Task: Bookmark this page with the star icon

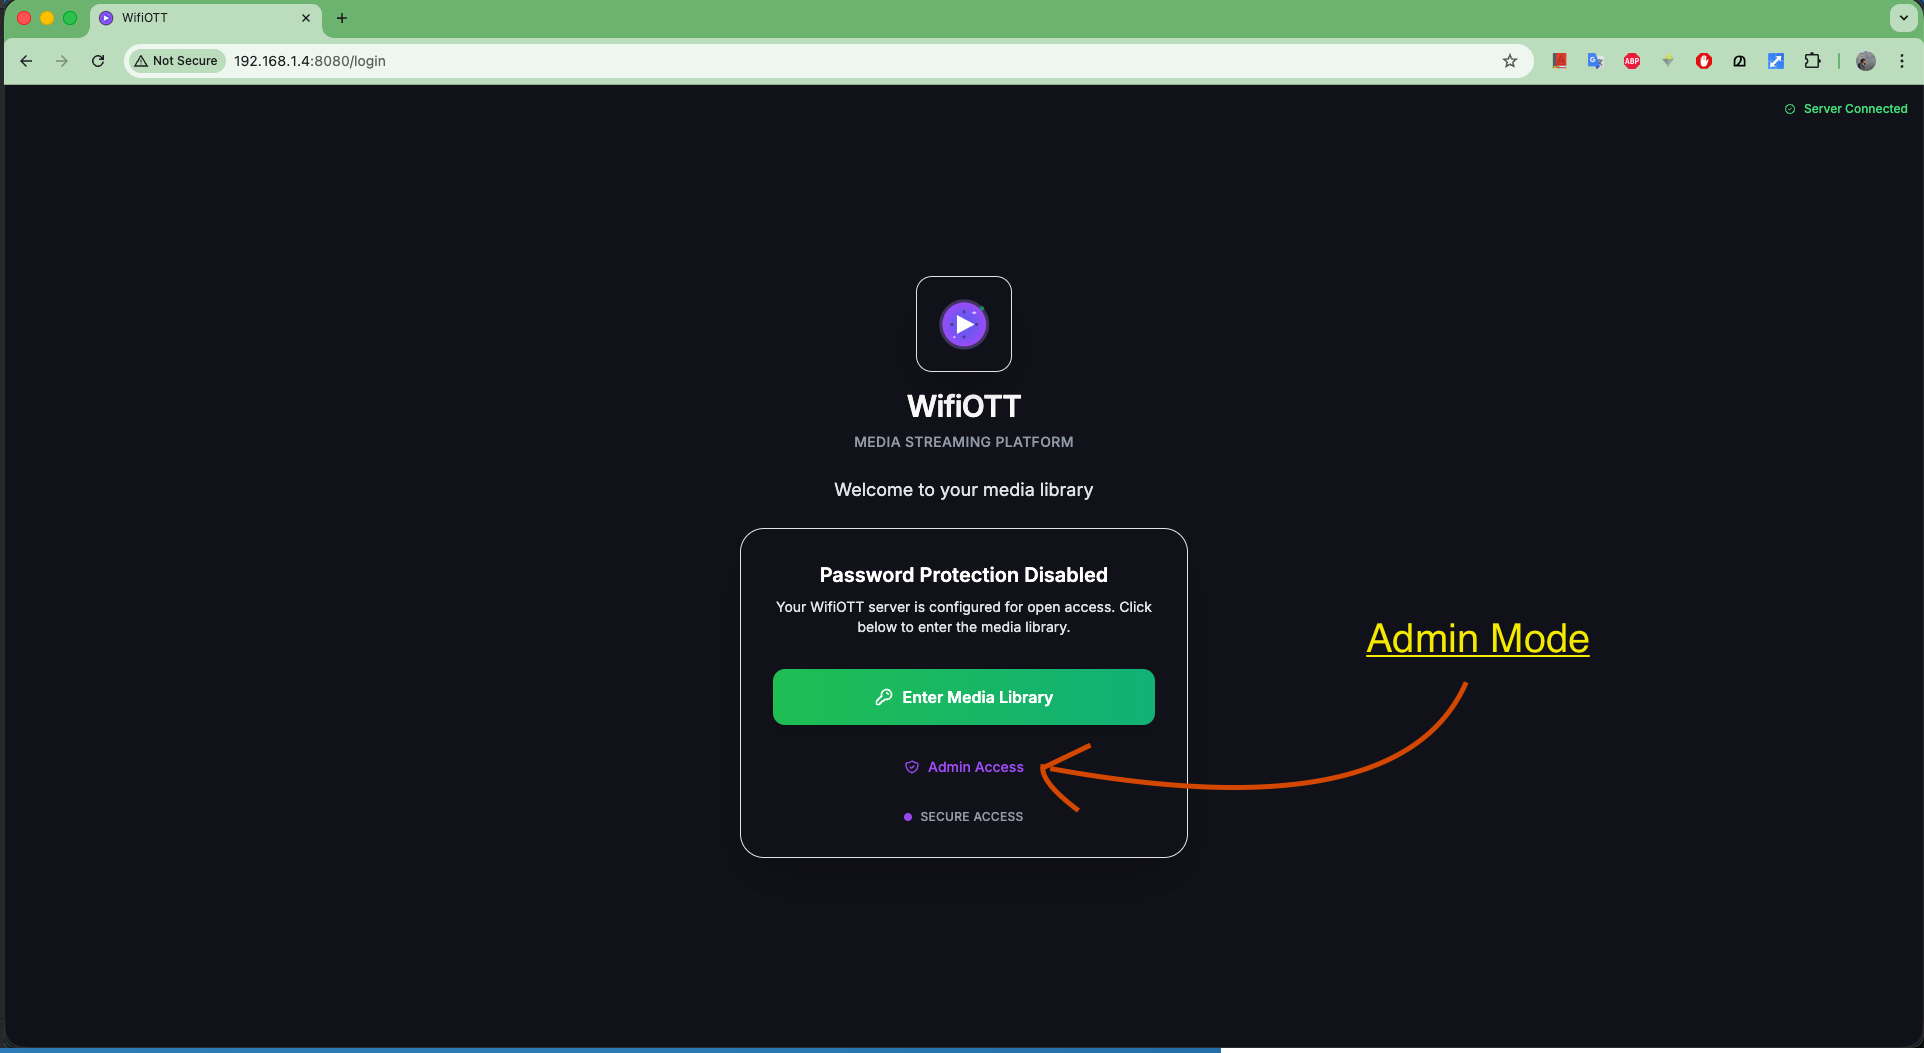Action: [x=1510, y=61]
